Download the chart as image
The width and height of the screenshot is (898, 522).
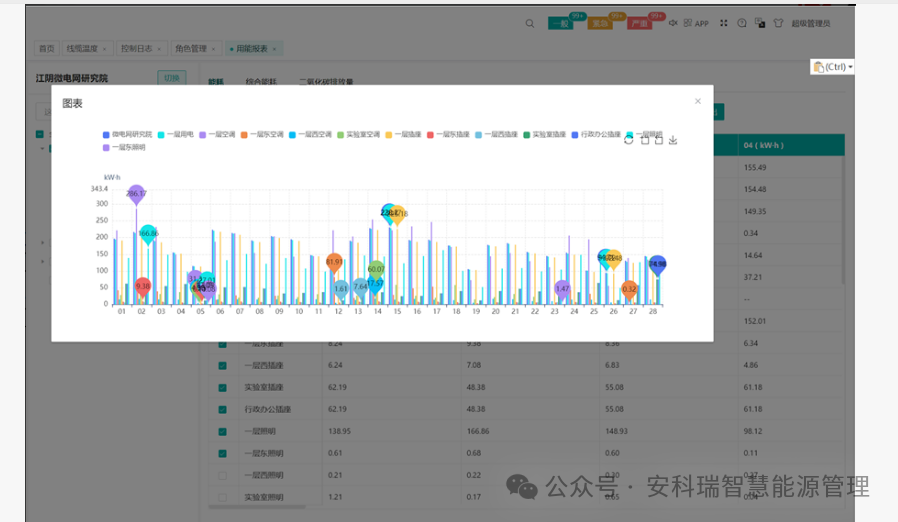click(x=673, y=140)
